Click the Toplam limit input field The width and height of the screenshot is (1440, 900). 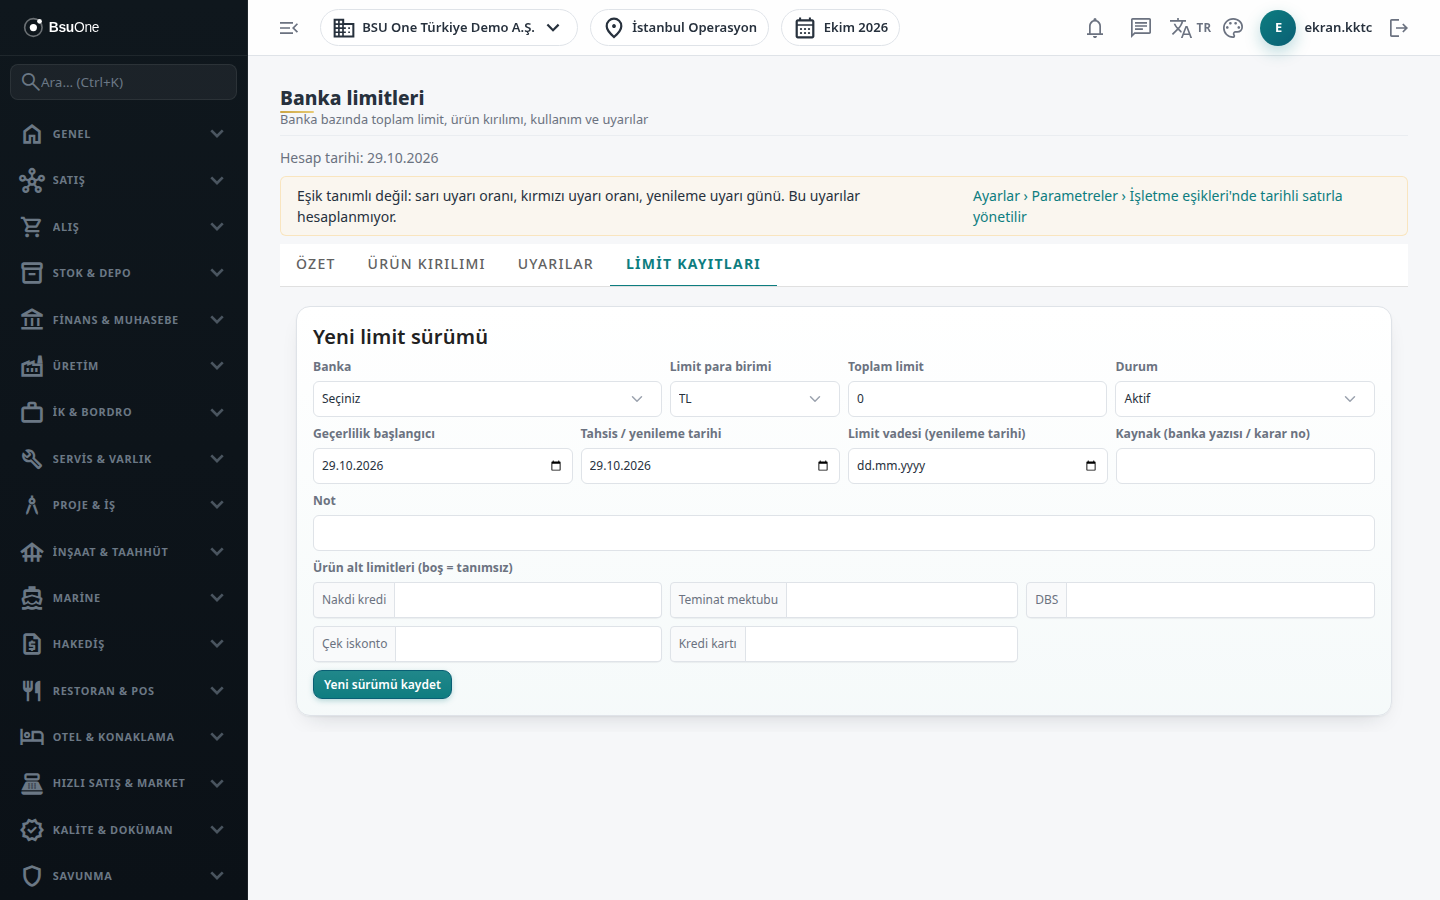(x=977, y=399)
